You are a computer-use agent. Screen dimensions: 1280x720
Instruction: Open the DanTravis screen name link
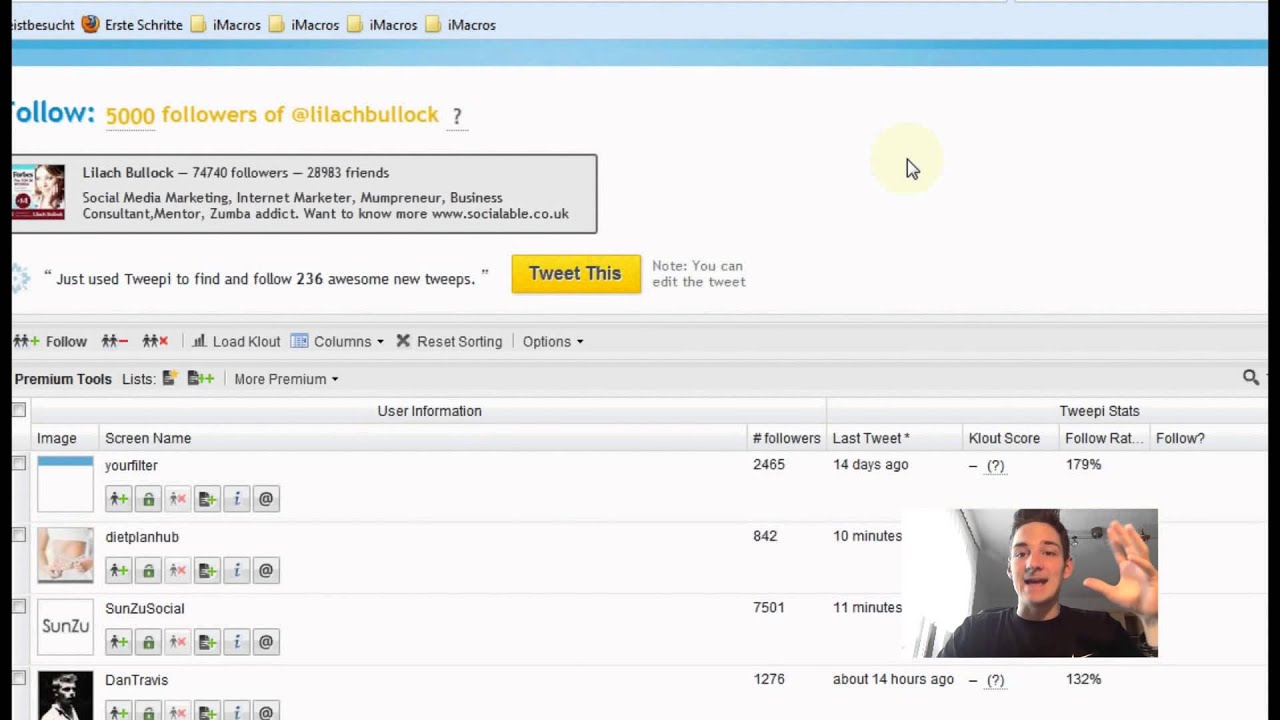(137, 680)
